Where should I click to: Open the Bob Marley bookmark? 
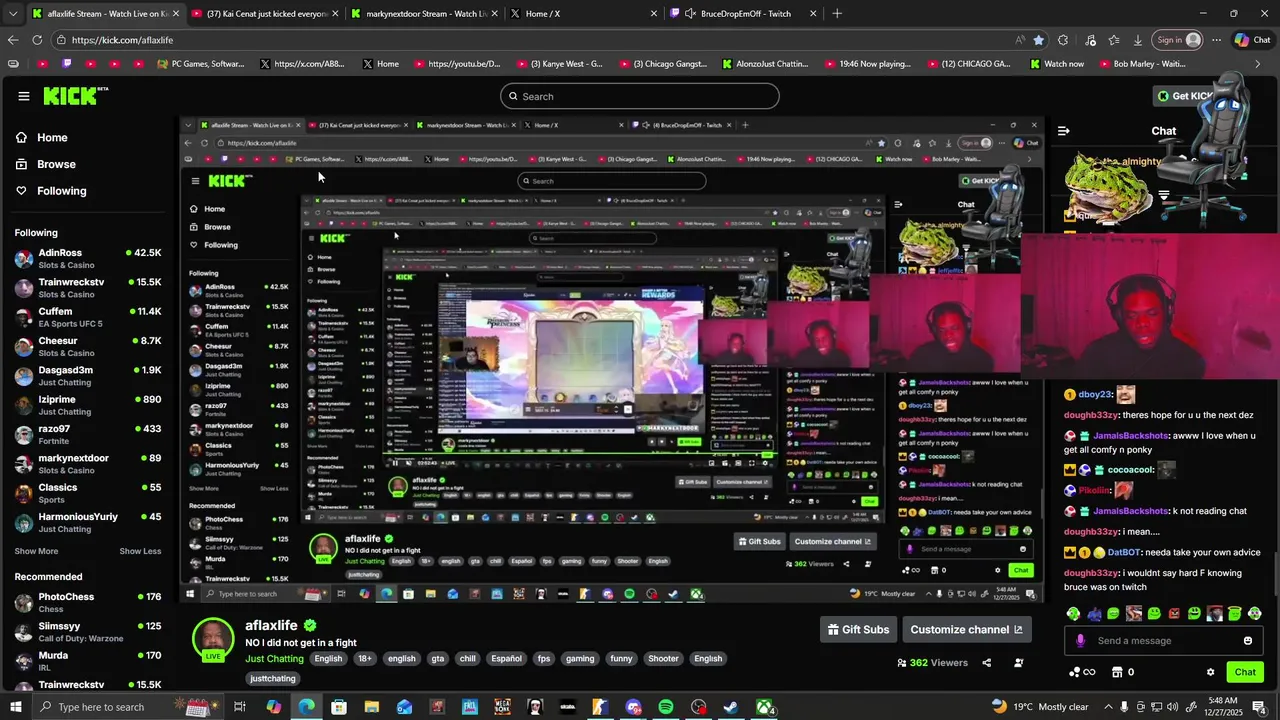1141,64
